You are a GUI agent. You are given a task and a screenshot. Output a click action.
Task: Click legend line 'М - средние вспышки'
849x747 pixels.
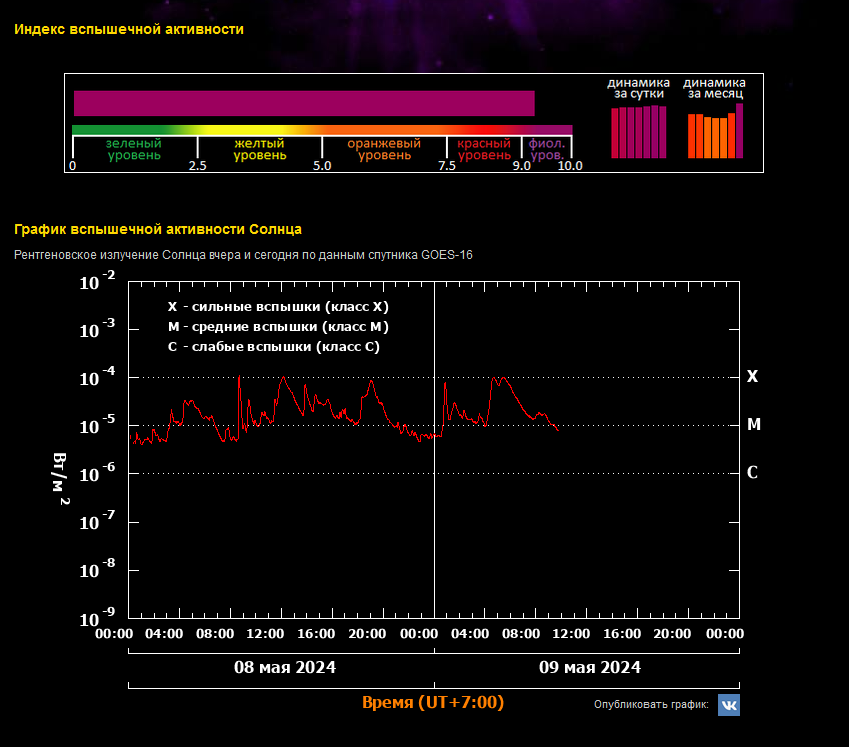(x=278, y=327)
